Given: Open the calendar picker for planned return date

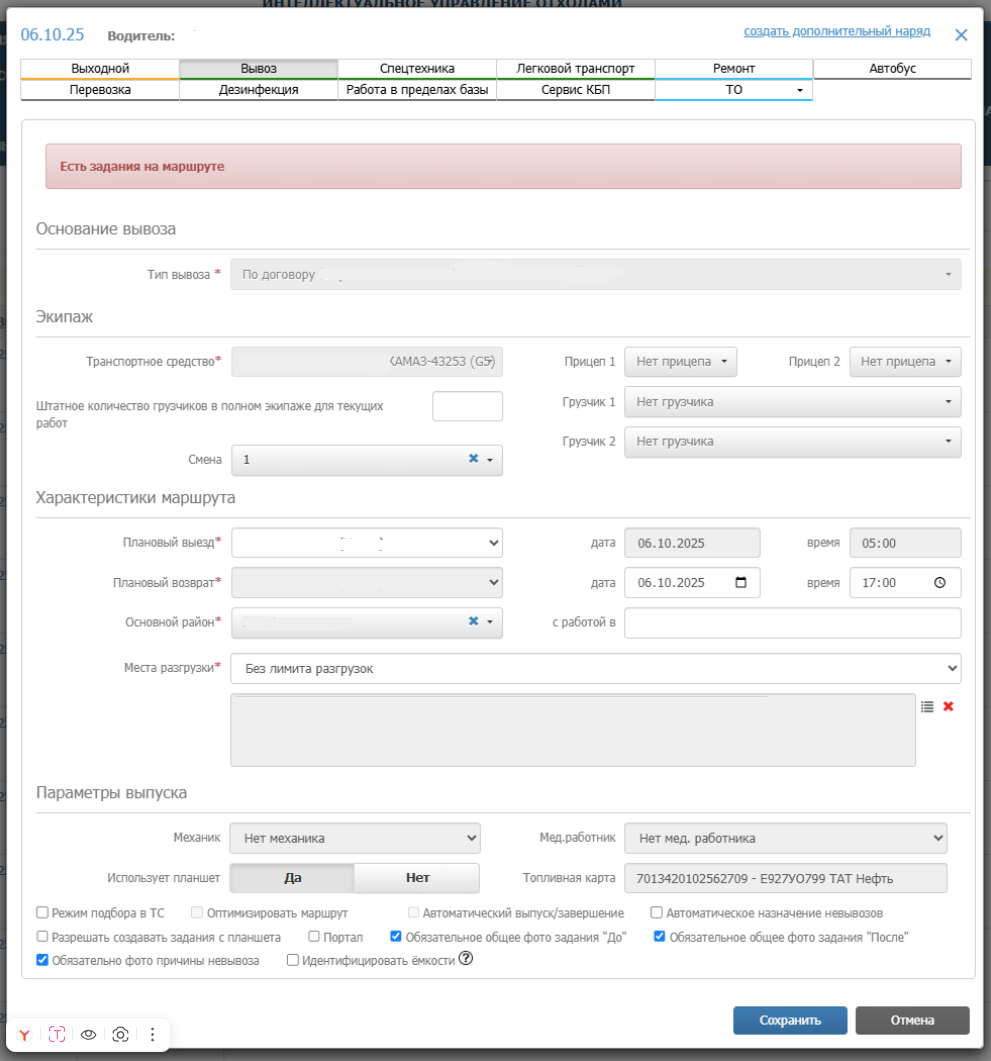Looking at the screenshot, I should (x=740, y=583).
